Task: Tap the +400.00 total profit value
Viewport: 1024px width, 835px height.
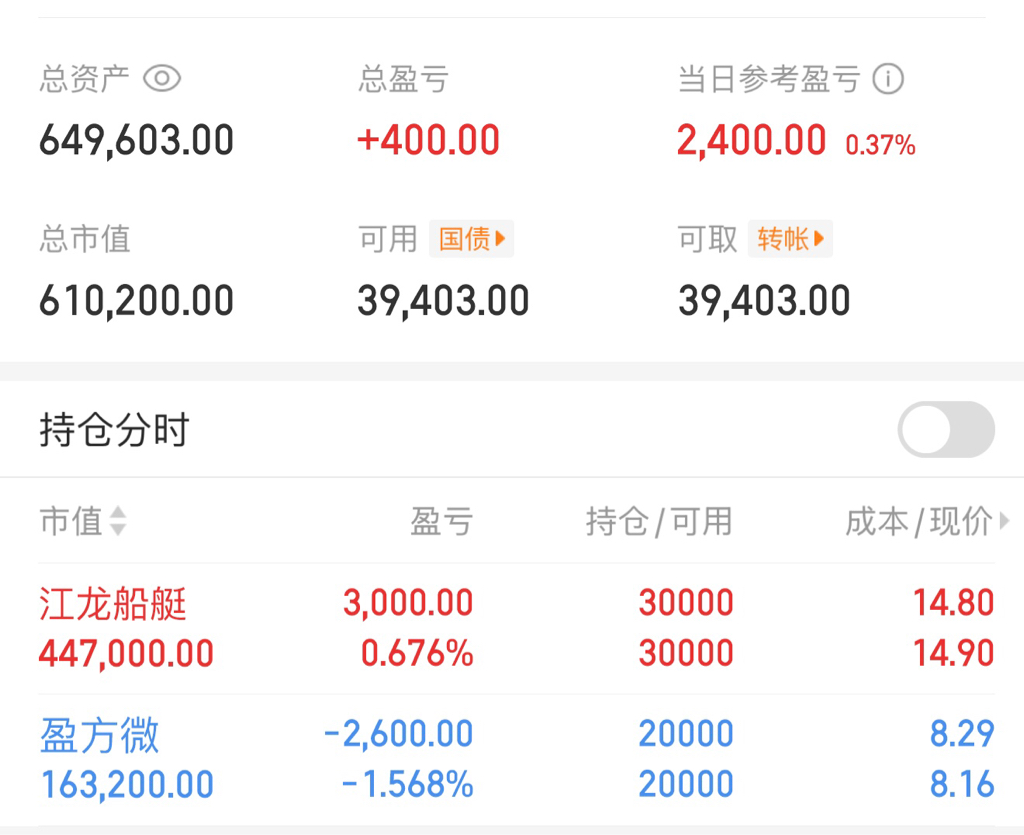Action: [x=428, y=140]
